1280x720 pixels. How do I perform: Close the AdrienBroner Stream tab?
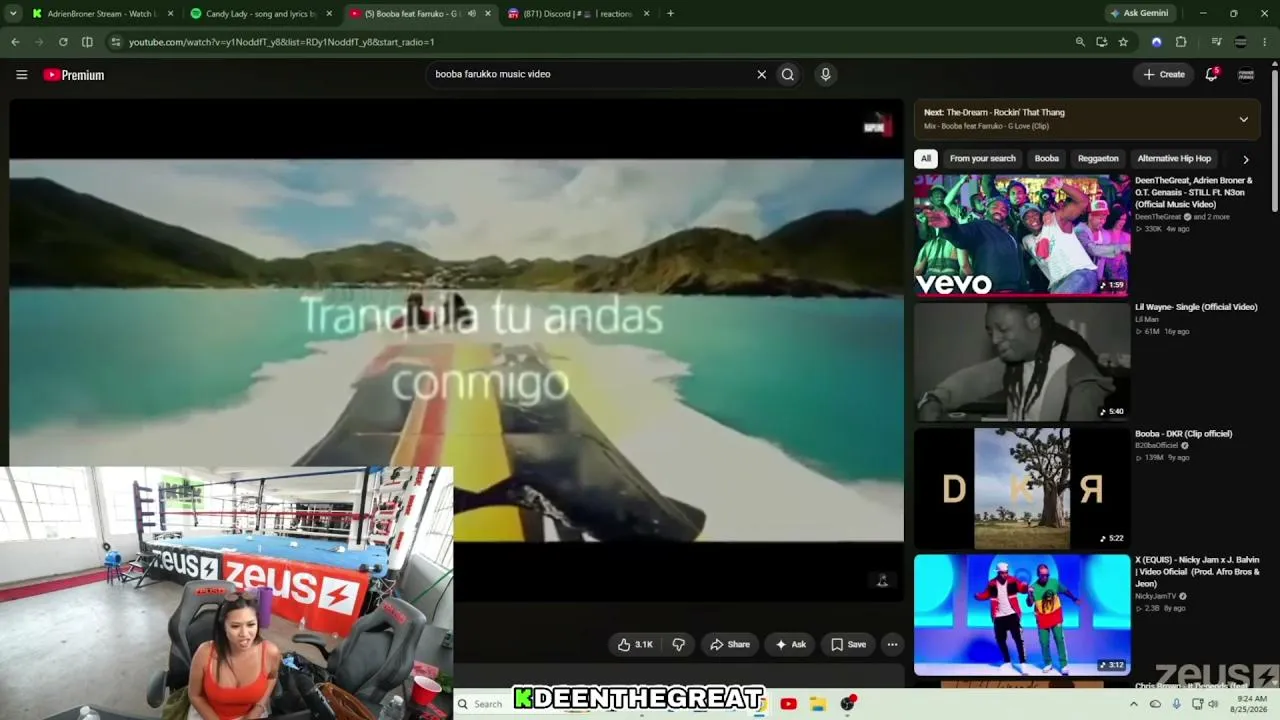[x=171, y=14]
